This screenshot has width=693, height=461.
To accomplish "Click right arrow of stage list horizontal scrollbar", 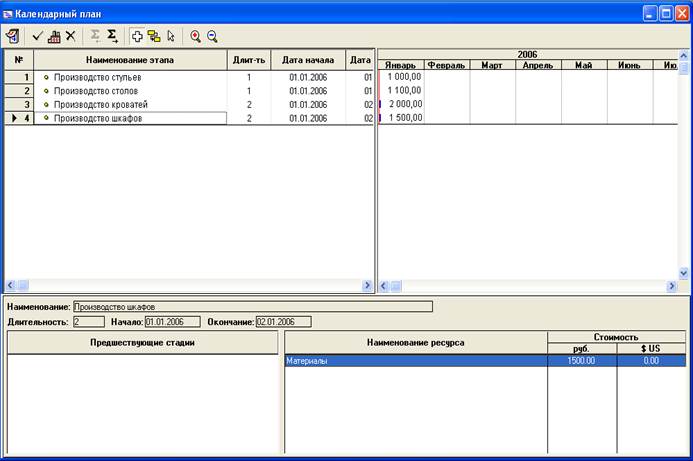I will (367, 286).
